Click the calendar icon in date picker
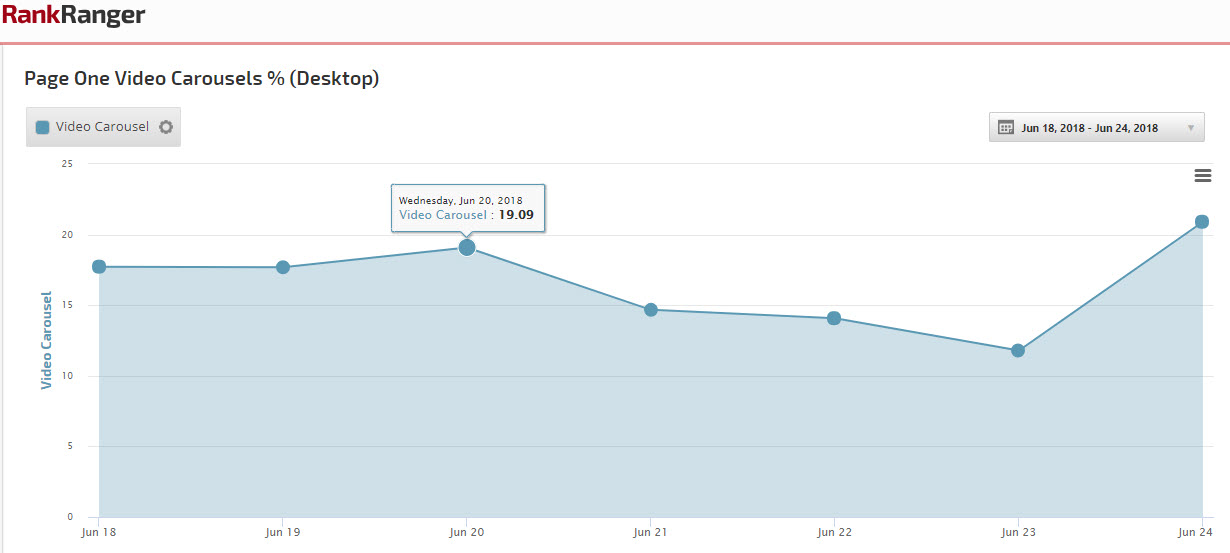 click(1006, 128)
